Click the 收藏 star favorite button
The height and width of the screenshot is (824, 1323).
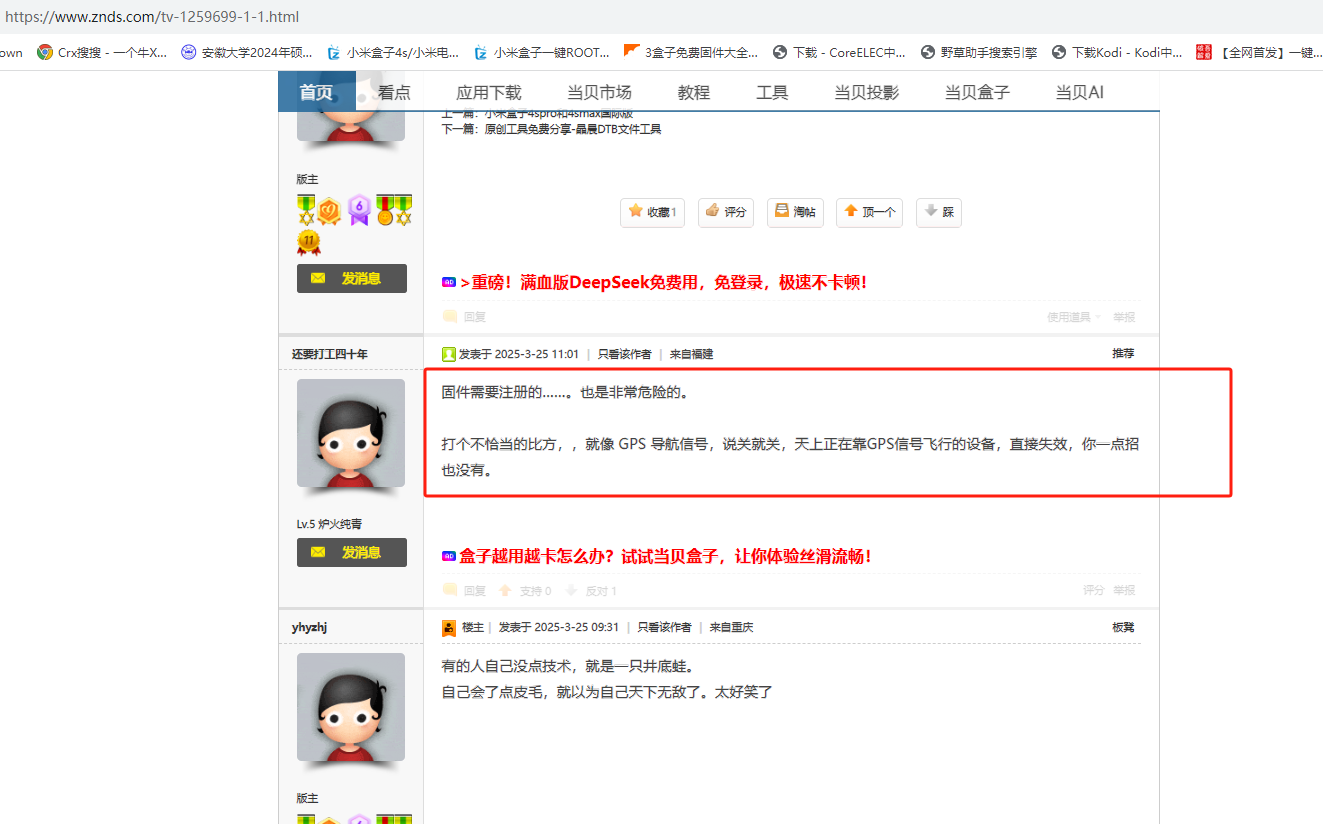(x=652, y=212)
